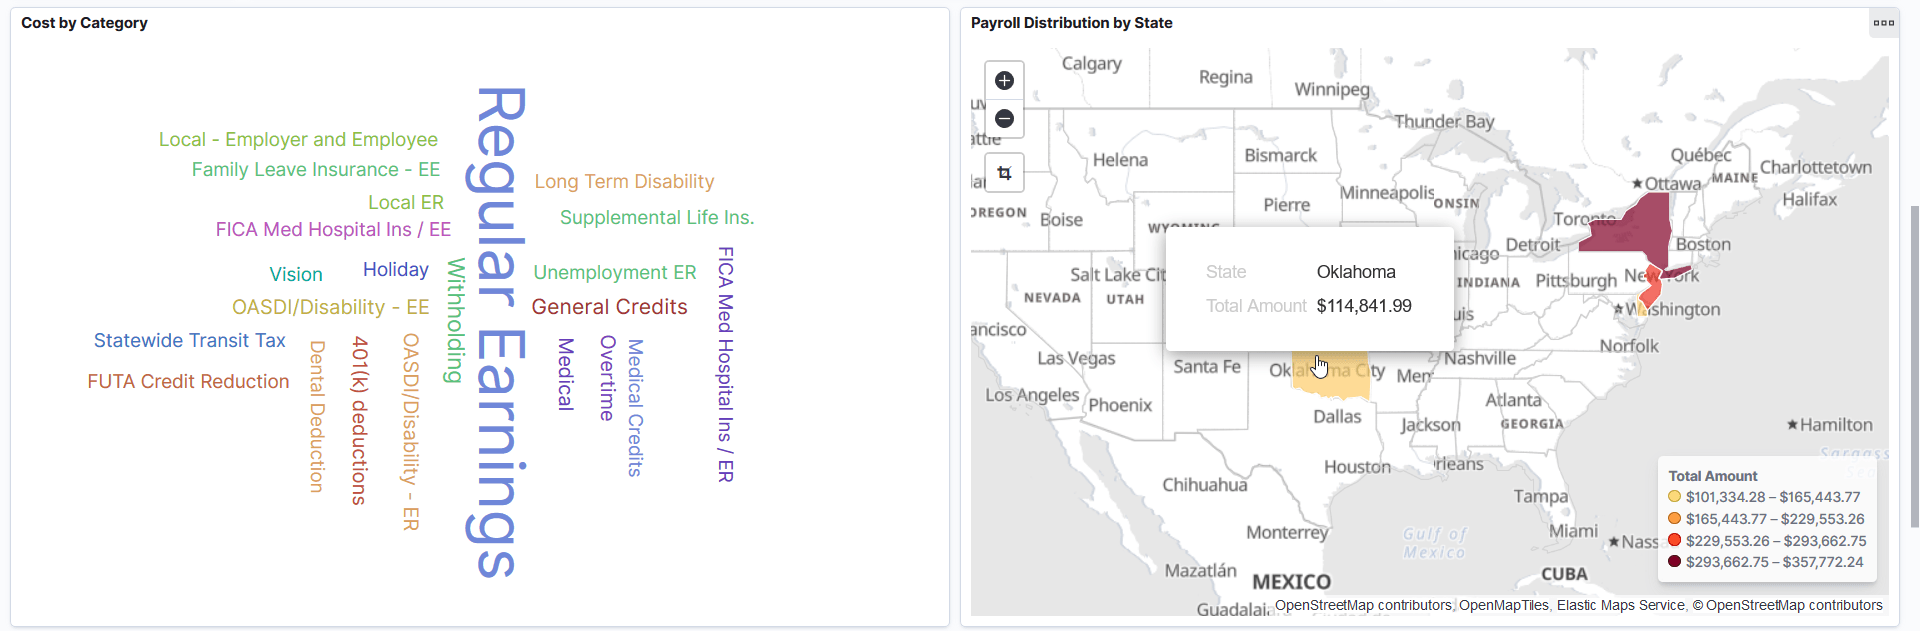Click "Holiday" in the Cost by Category cloud
This screenshot has width=1920, height=631.
point(395,269)
